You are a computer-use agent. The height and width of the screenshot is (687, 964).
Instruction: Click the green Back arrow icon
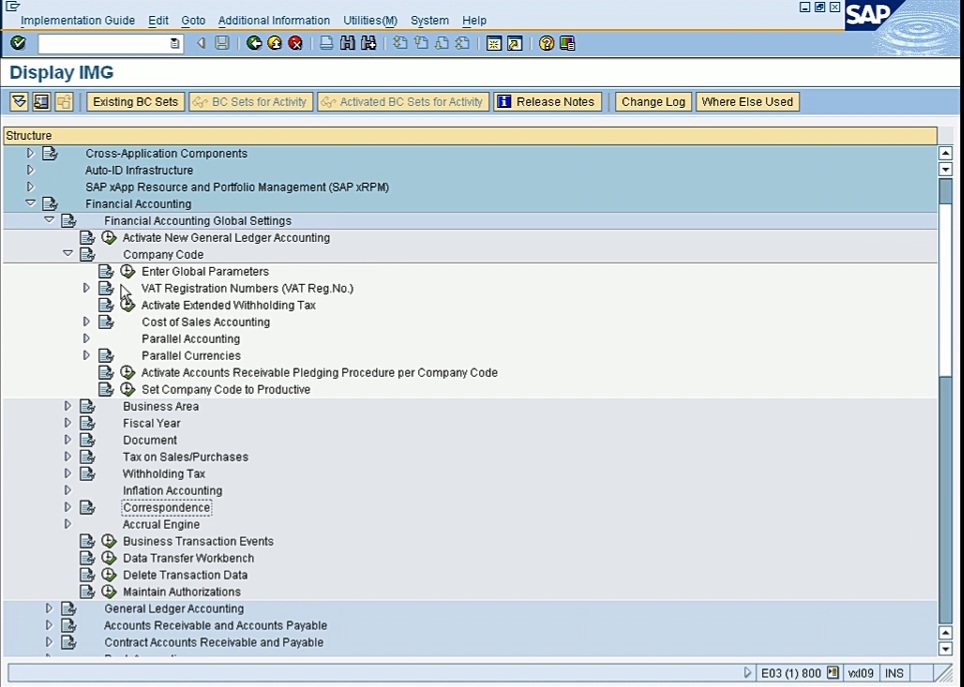[x=254, y=43]
